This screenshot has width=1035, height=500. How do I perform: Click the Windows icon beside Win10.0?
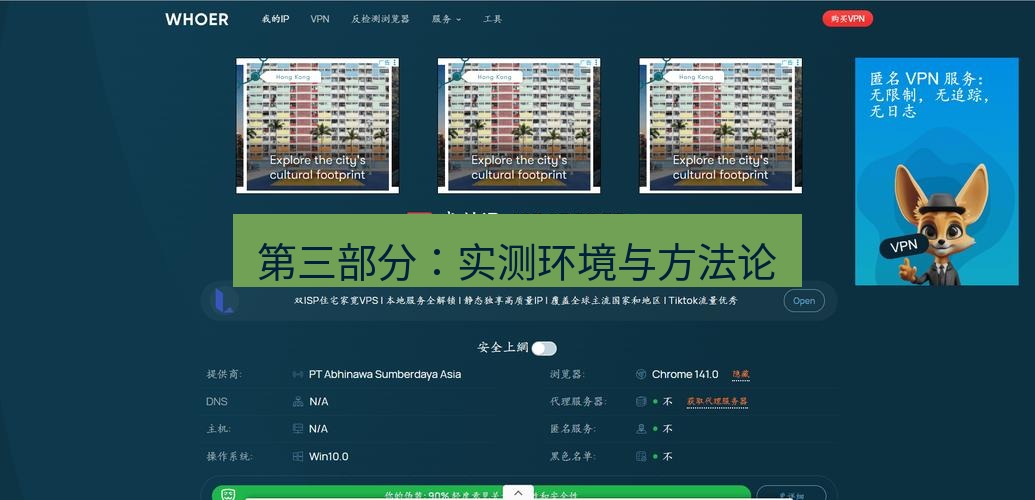click(x=298, y=456)
